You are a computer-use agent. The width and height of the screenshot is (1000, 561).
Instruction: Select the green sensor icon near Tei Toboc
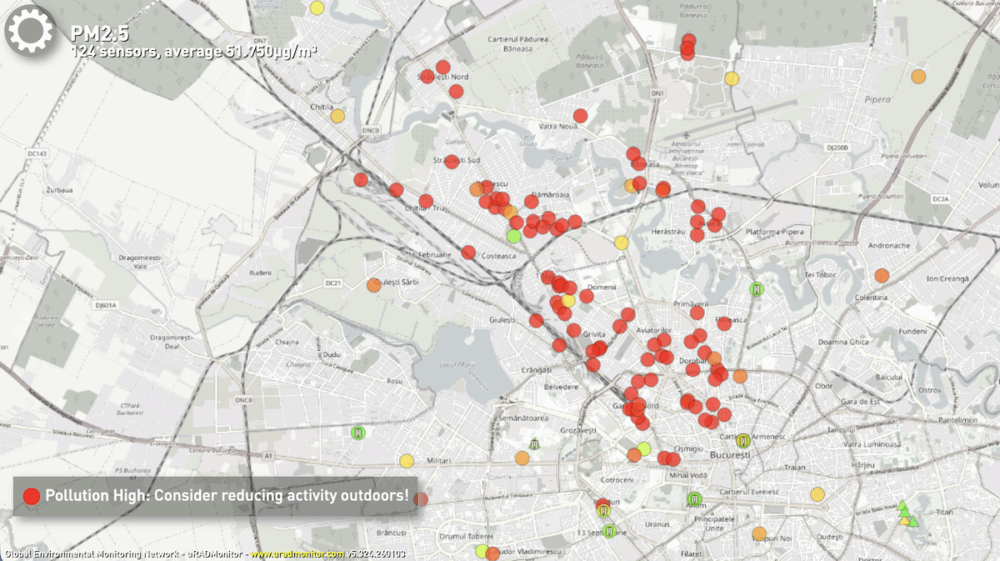coord(758,289)
